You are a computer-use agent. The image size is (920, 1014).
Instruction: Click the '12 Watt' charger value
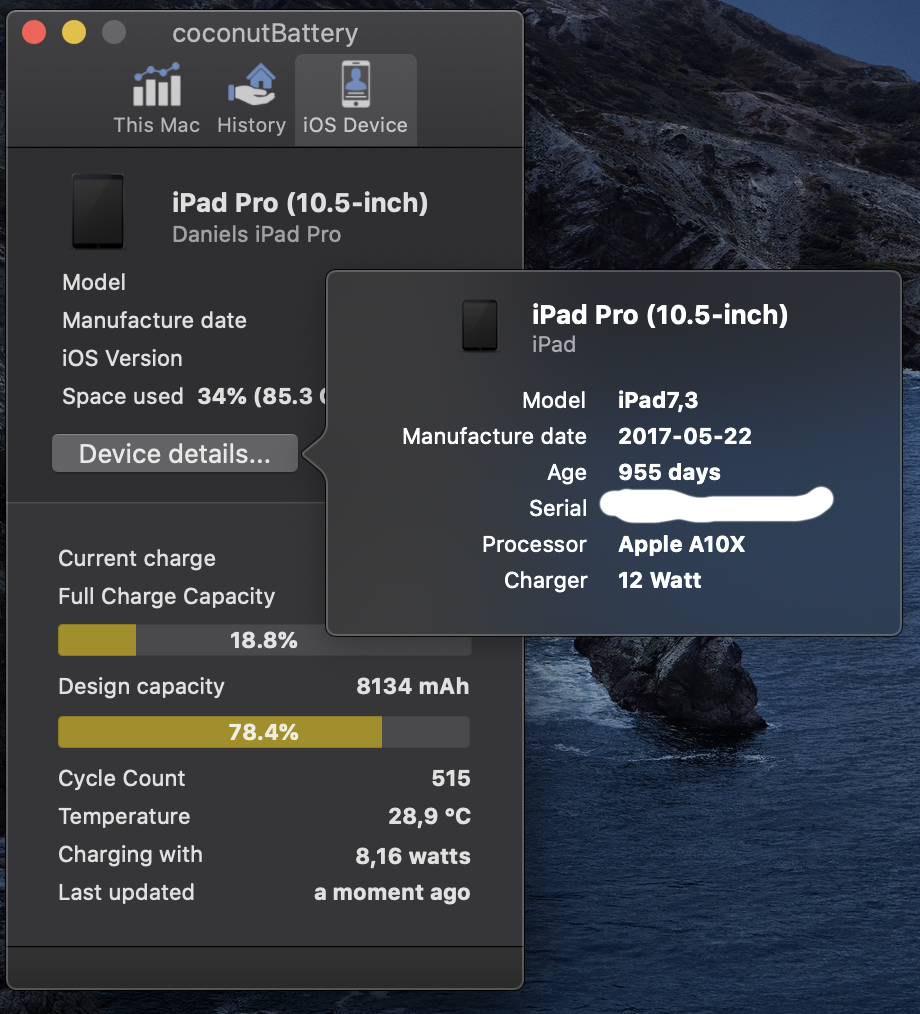click(x=659, y=580)
